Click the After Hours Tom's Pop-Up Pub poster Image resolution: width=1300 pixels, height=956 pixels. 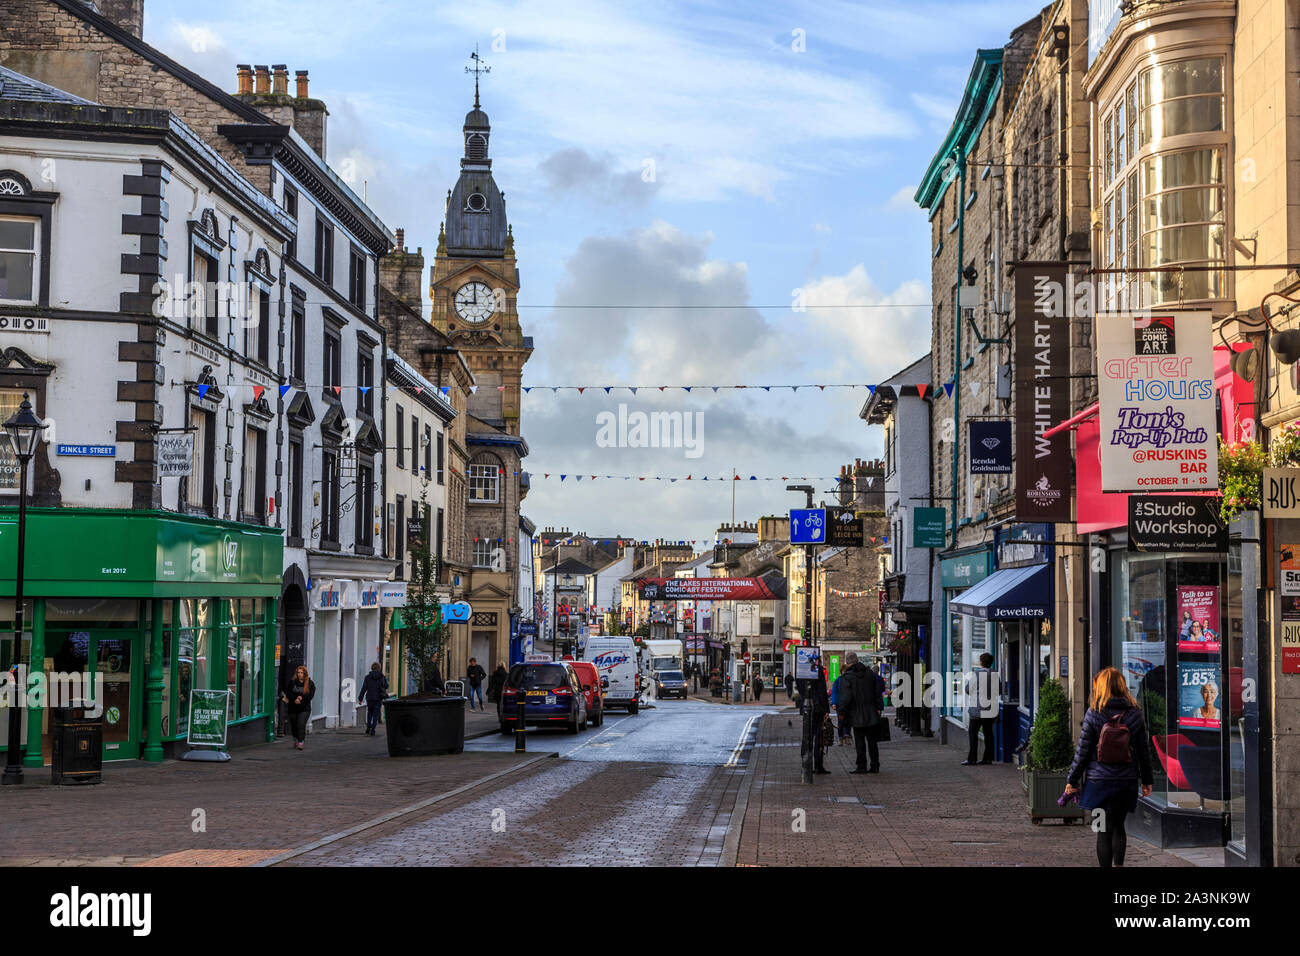point(1157,402)
